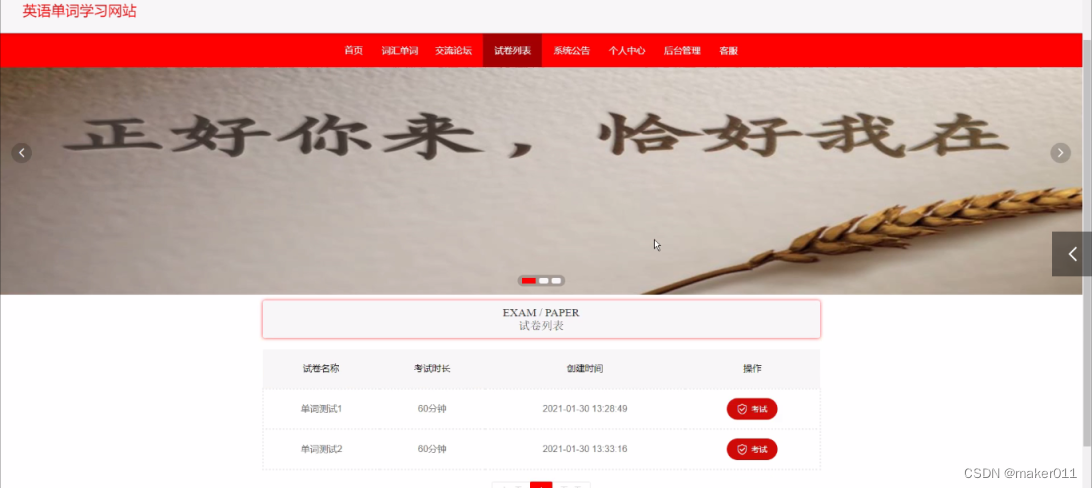Click the 60分钟 duration for 单词测试2

[432, 449]
